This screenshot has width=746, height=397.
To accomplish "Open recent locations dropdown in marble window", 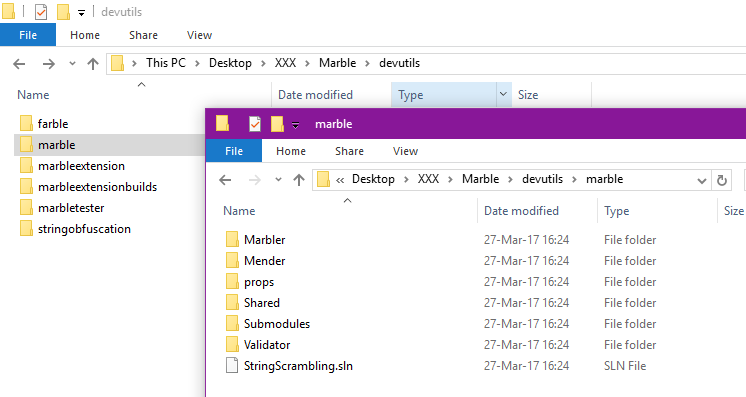I will (x=278, y=179).
